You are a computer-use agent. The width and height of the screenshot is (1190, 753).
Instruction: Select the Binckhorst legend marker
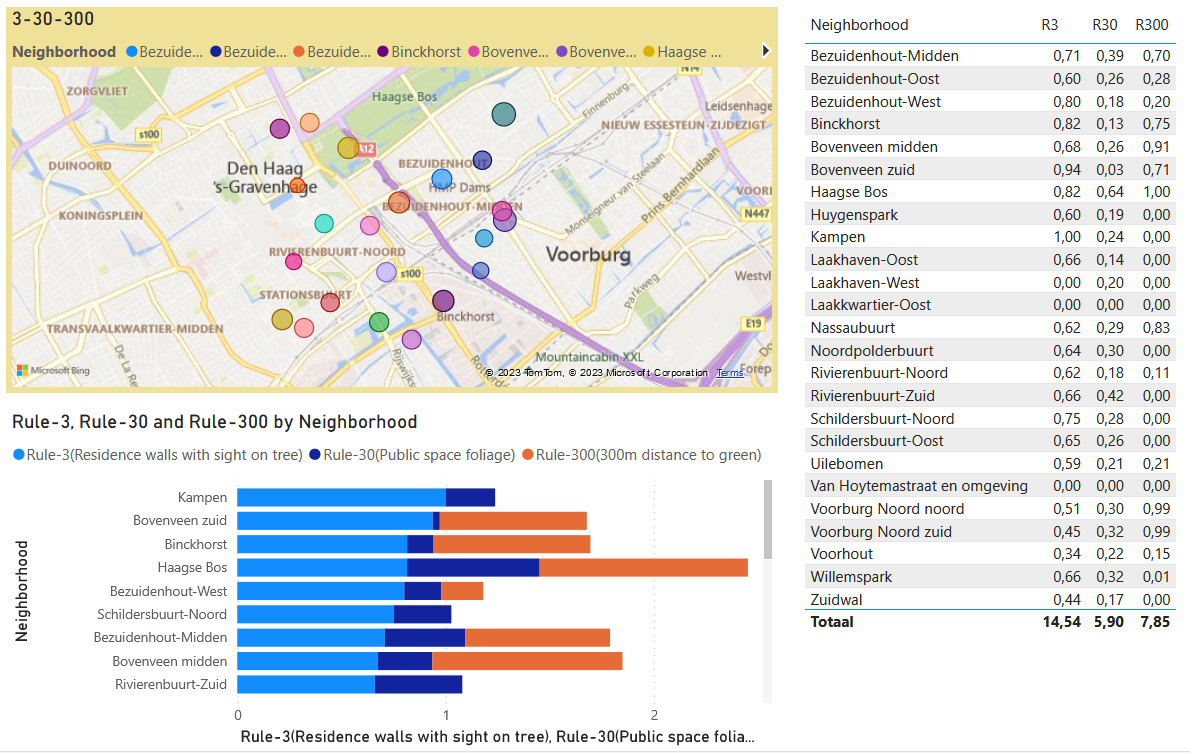(x=382, y=52)
